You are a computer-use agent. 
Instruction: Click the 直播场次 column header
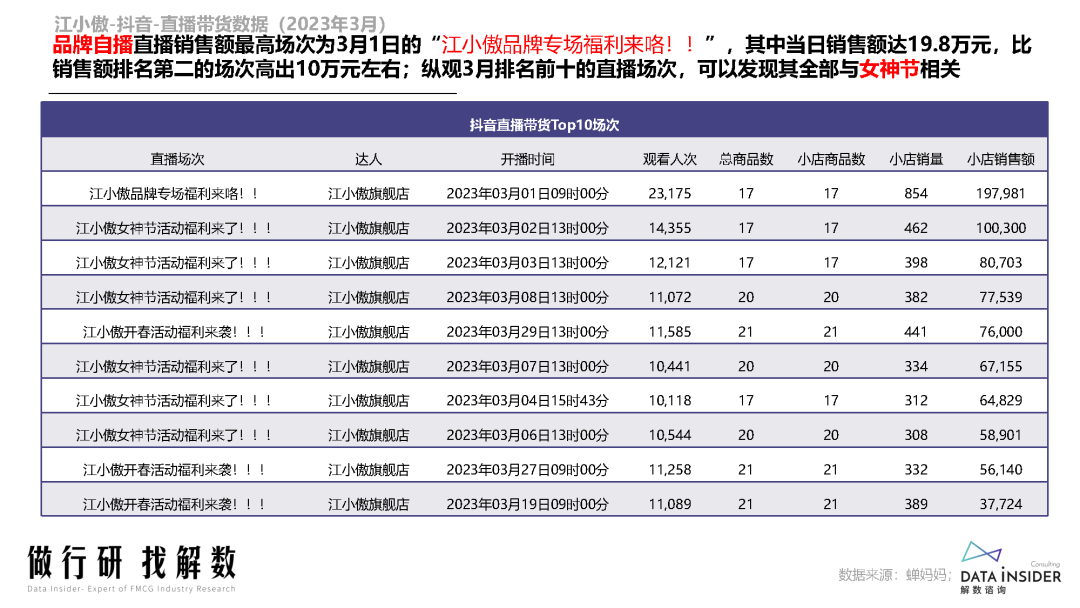pos(178,159)
